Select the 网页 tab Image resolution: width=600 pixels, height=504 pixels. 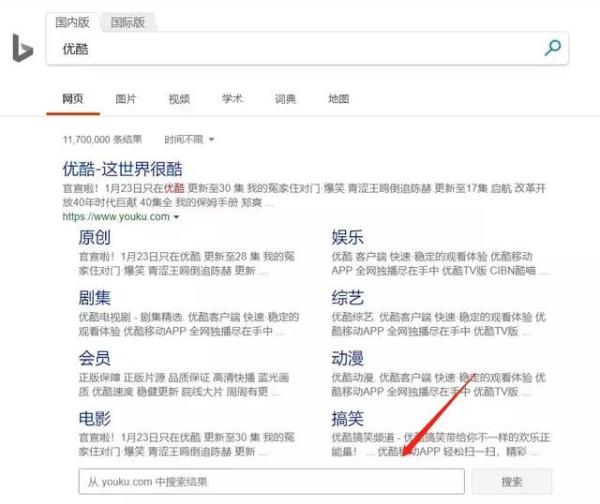click(73, 99)
